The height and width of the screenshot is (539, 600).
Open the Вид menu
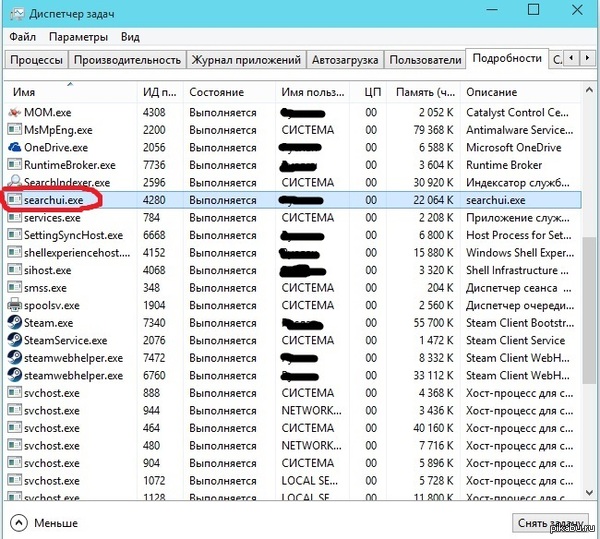(130, 37)
